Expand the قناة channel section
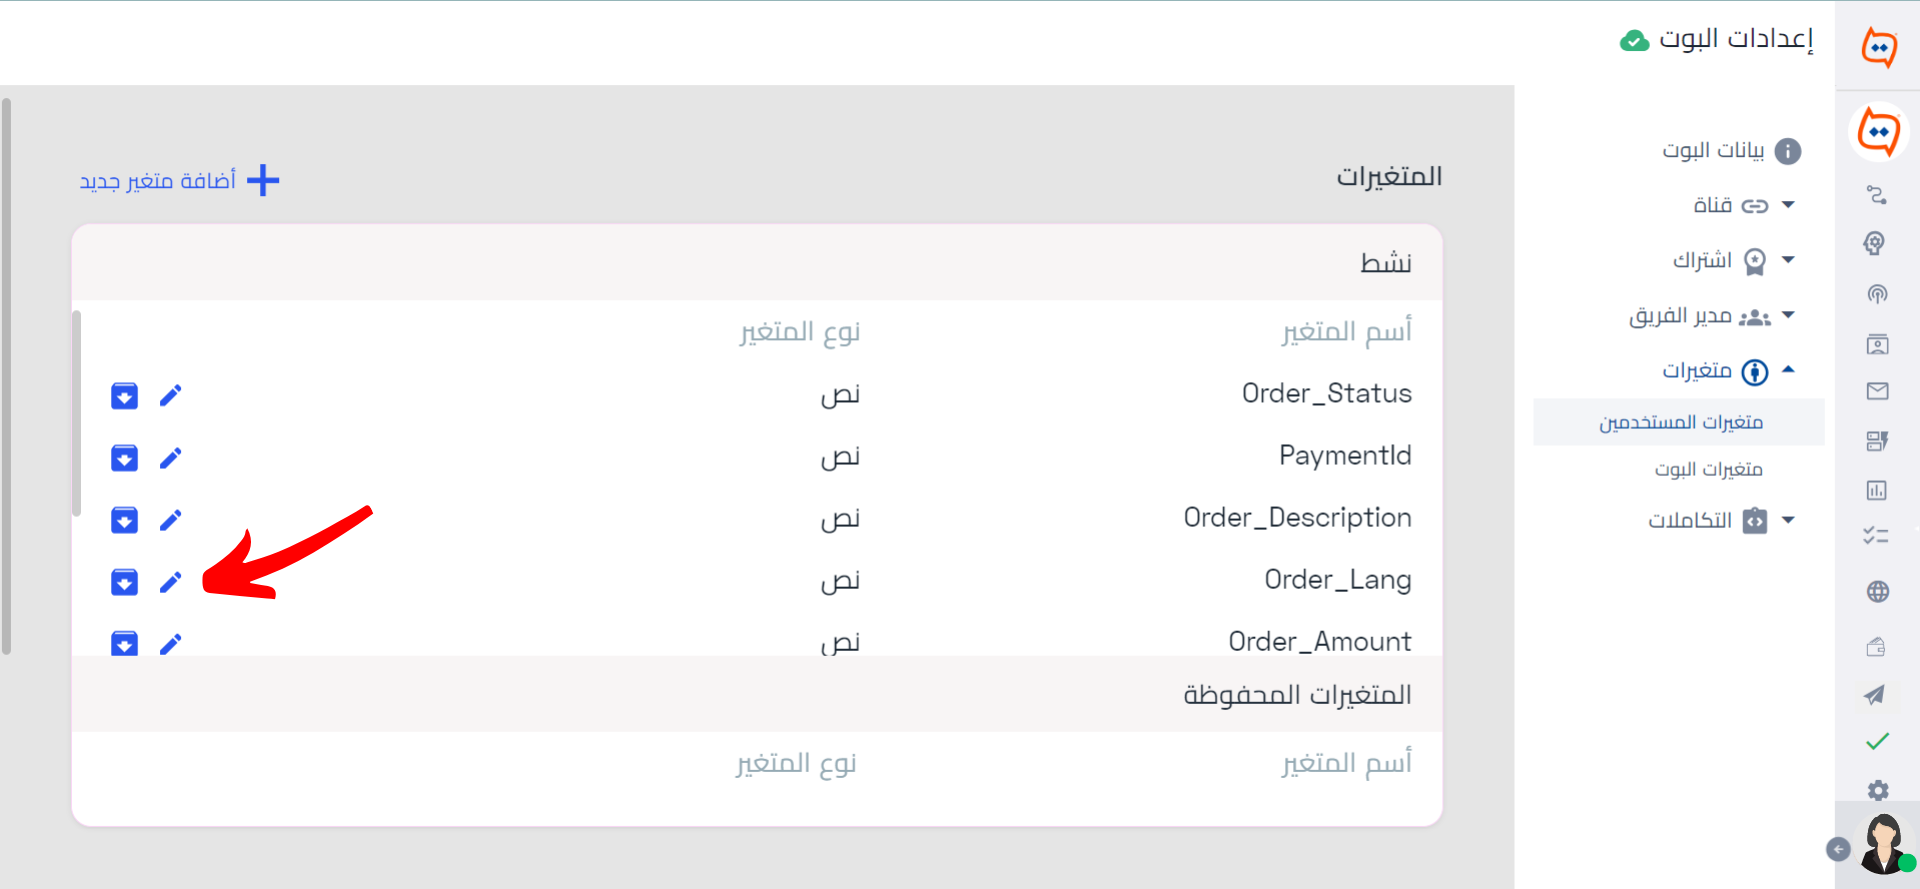1920x889 pixels. coord(1744,205)
